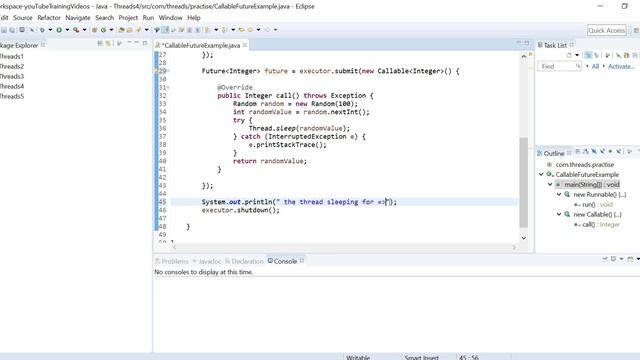Click the editor vertical scrollbar thumb
The image size is (640, 360).
point(524,182)
